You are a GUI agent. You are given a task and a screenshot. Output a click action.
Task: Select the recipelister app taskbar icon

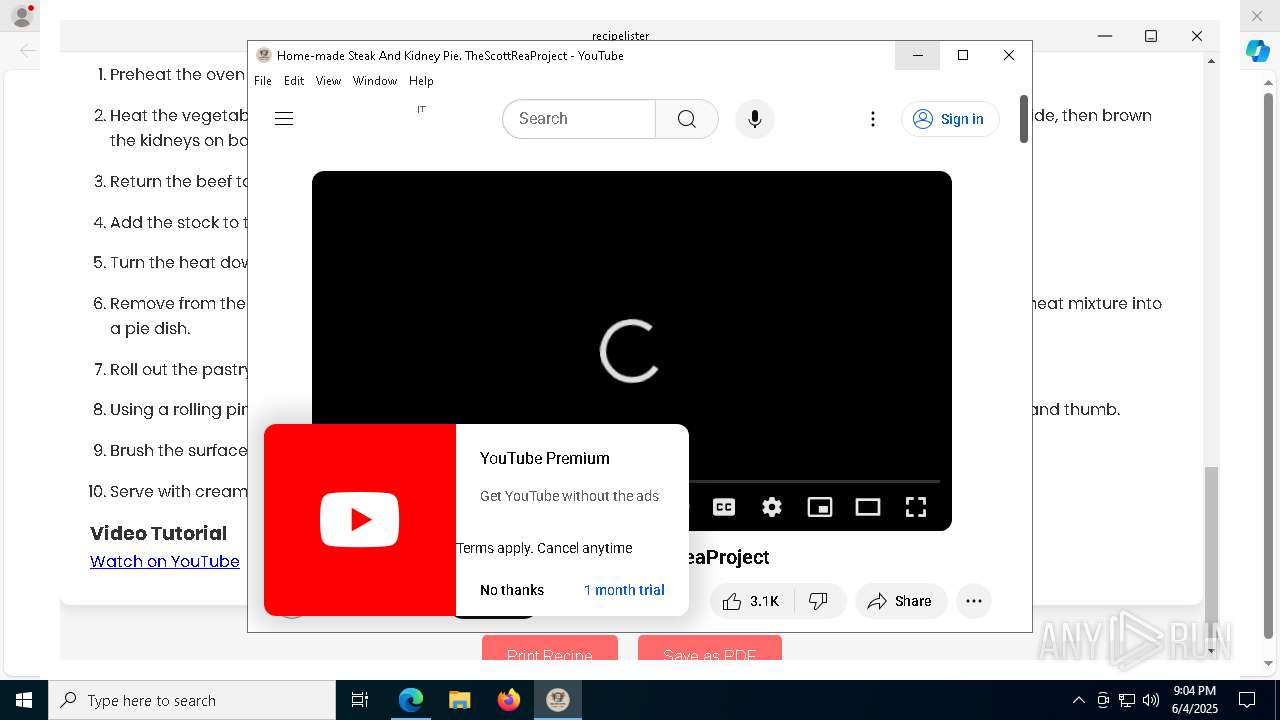pos(558,700)
